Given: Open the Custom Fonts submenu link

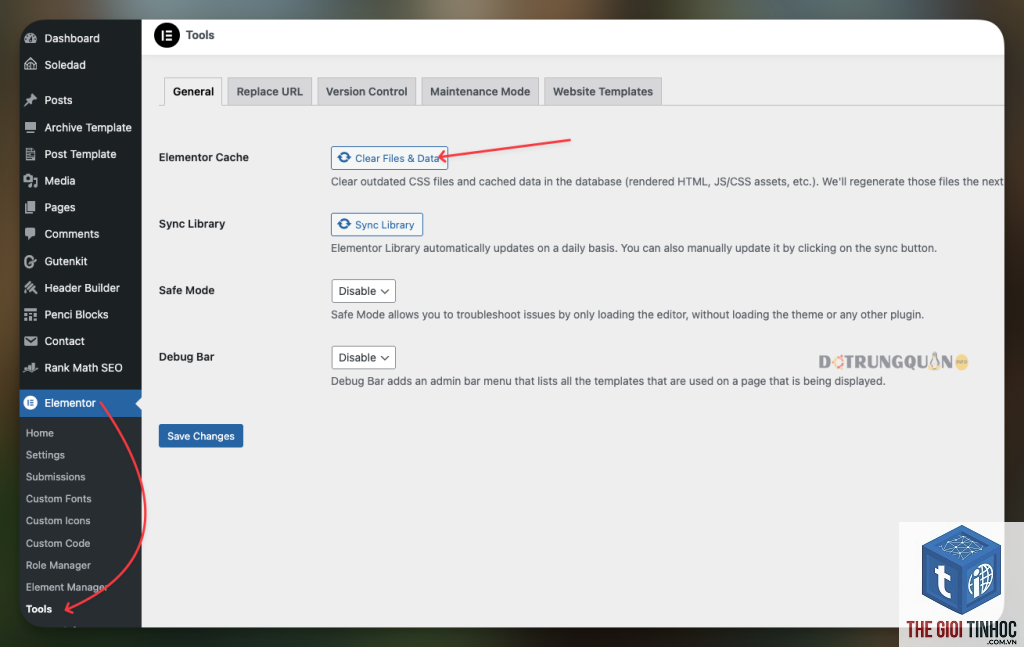Looking at the screenshot, I should pos(59,499).
